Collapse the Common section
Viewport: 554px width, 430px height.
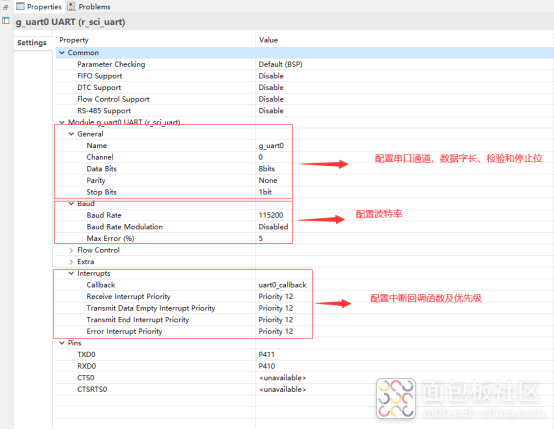62,53
